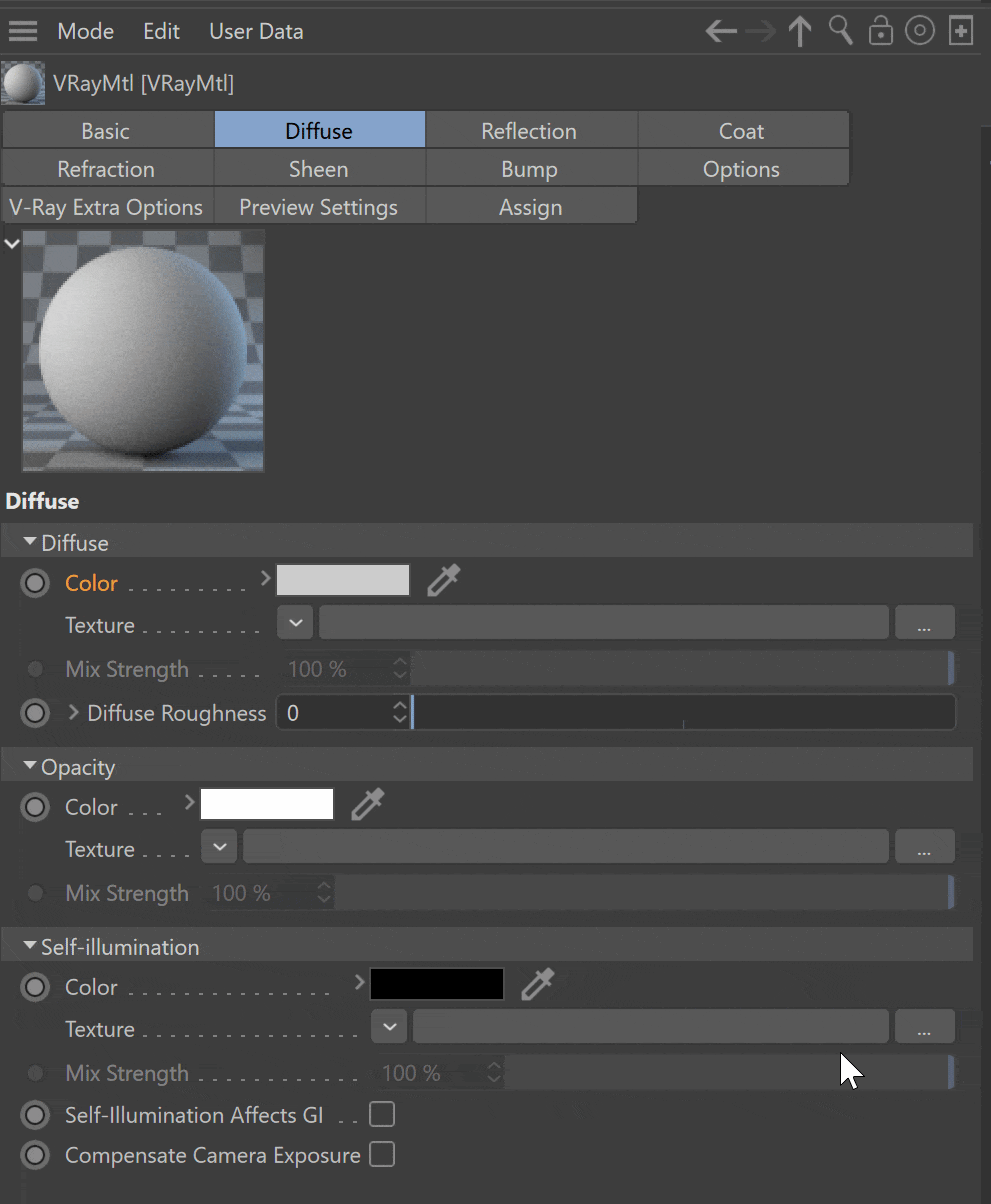The width and height of the screenshot is (991, 1204).
Task: Toggle Self-Illumination Affects GI animation dot
Action: [35, 1115]
